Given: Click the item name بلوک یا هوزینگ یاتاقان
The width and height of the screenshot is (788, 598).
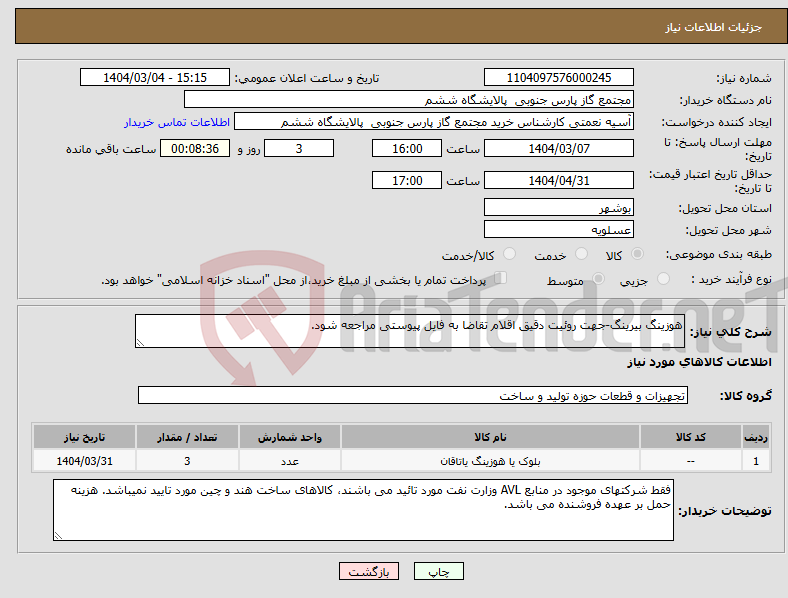Looking at the screenshot, I should [x=490, y=461].
